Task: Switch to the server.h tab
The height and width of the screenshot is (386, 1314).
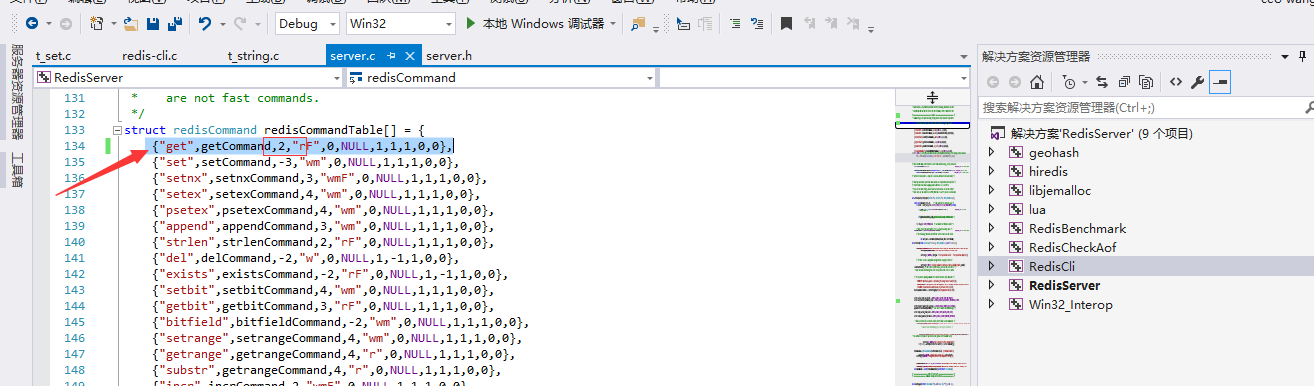Action: [x=449, y=56]
